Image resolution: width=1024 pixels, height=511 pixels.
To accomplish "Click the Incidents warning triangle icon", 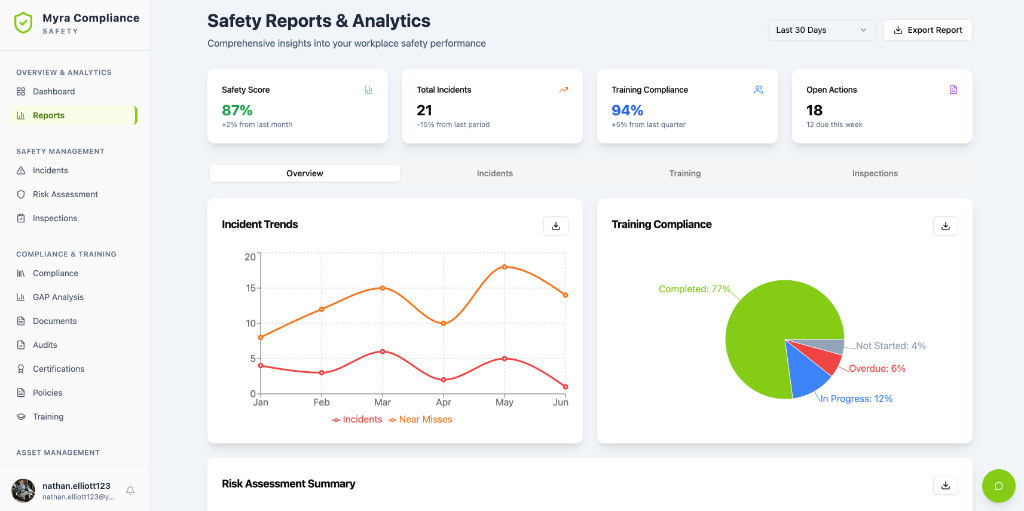I will [21, 171].
